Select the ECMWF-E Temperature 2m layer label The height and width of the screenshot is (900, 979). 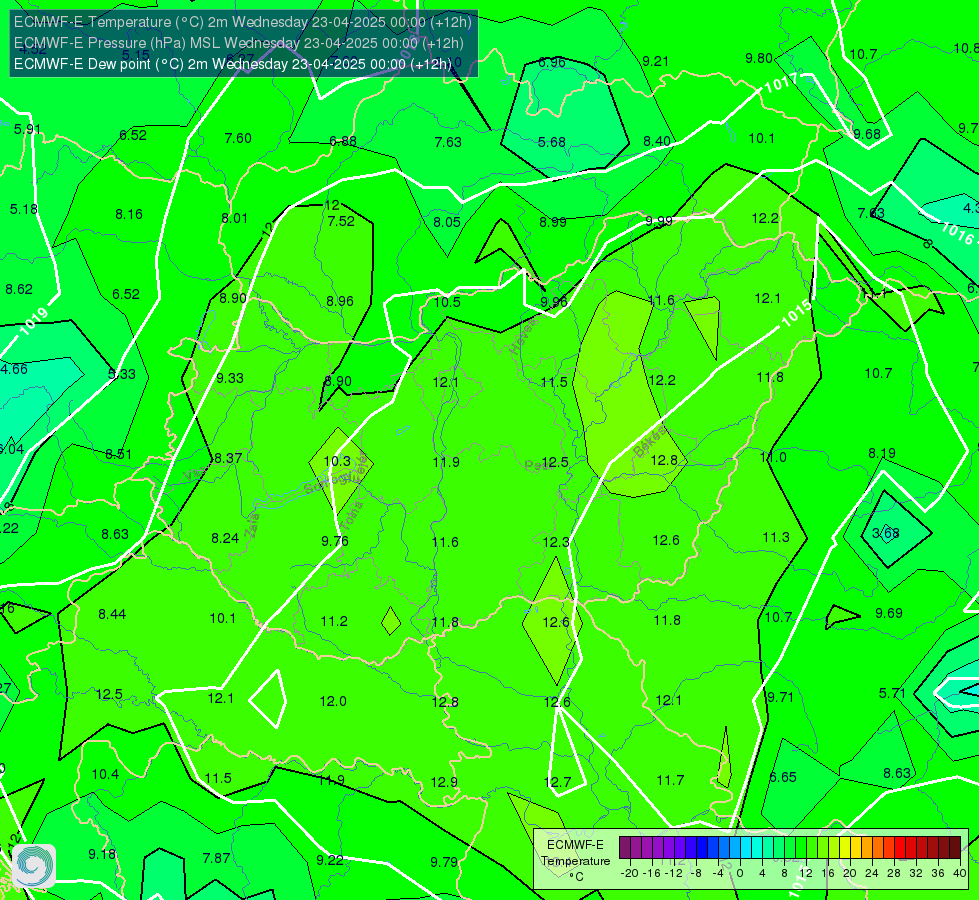(242, 22)
